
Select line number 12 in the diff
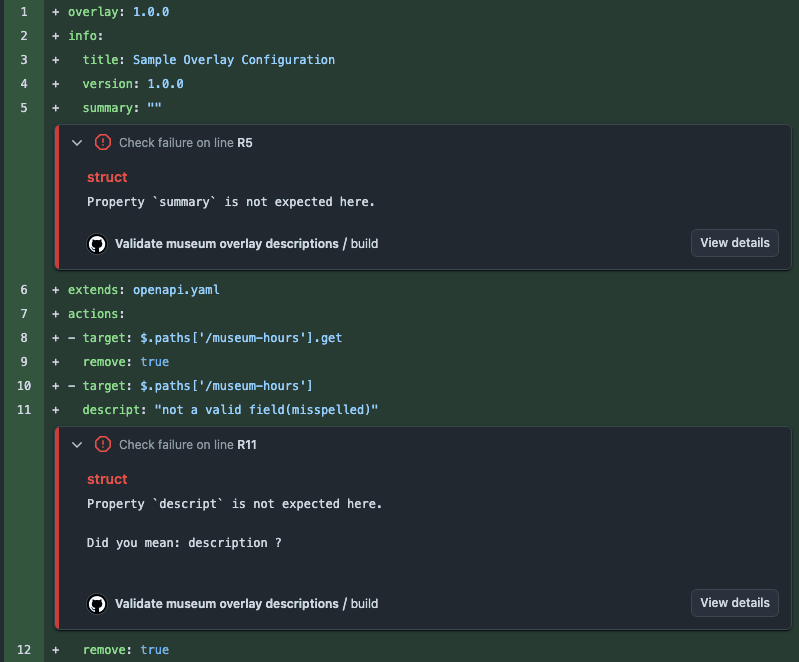[x=24, y=650]
